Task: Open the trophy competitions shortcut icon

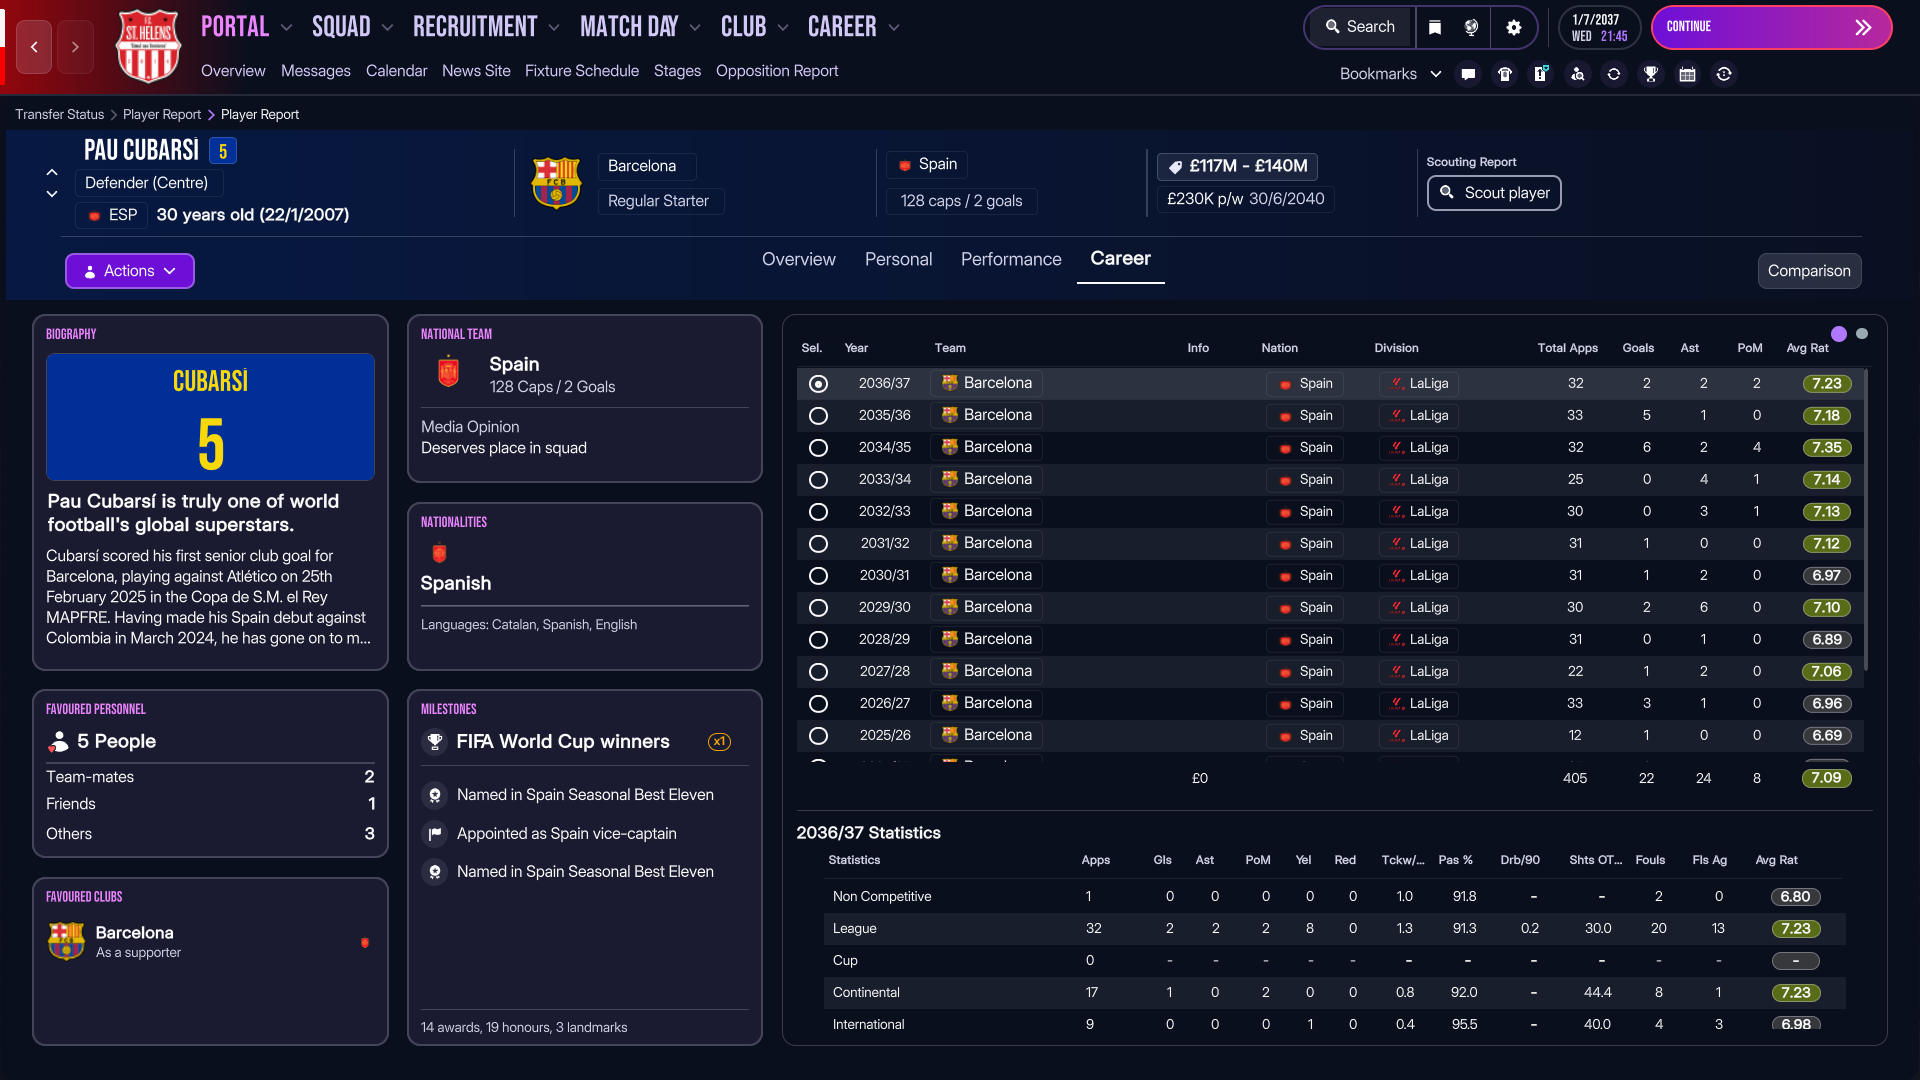Action: [x=1650, y=74]
